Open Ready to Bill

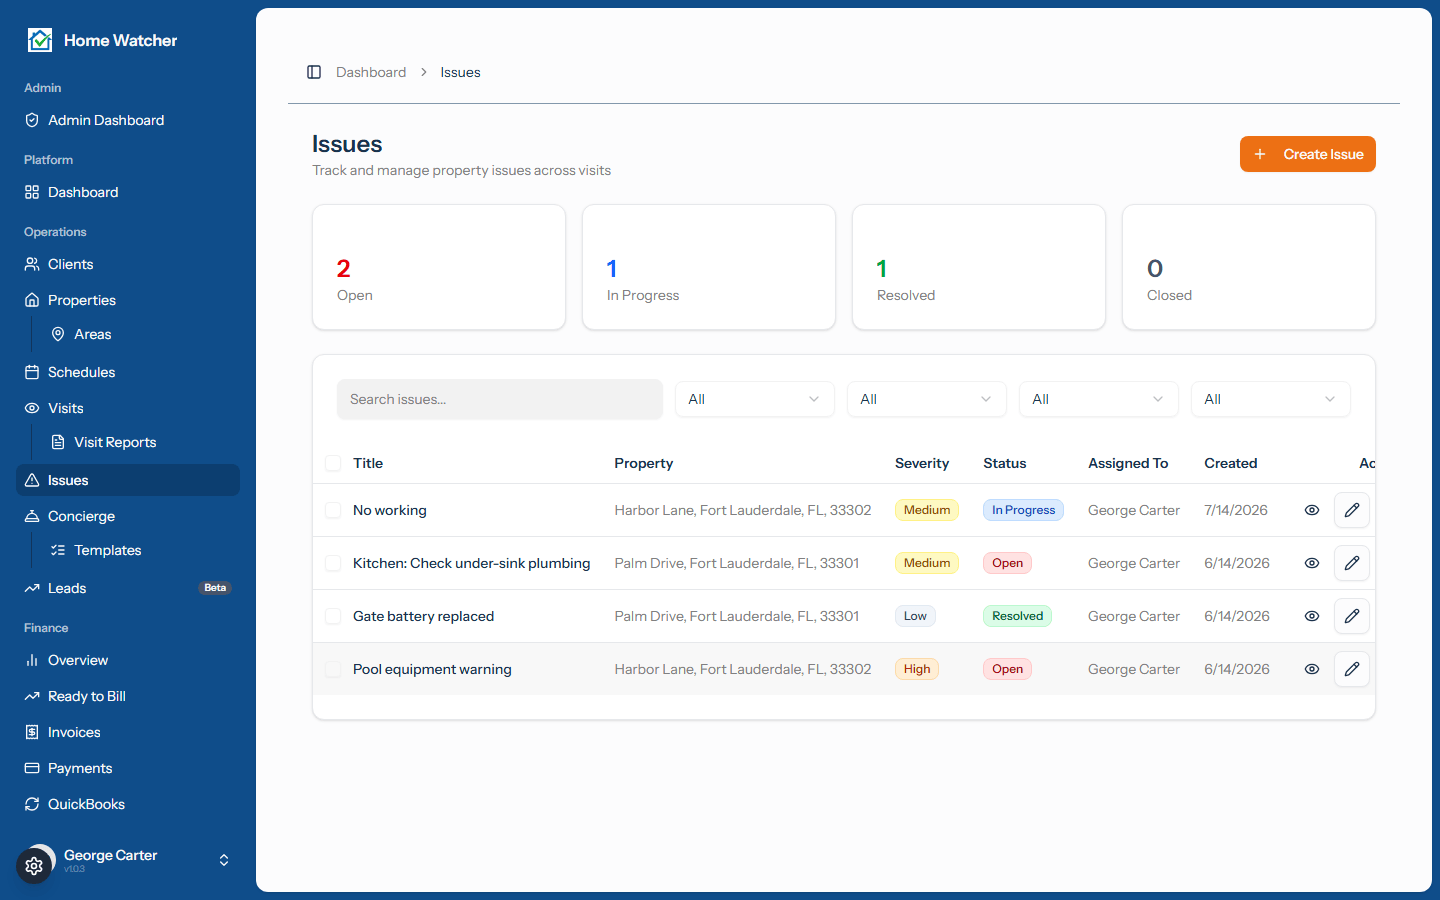[128, 696]
